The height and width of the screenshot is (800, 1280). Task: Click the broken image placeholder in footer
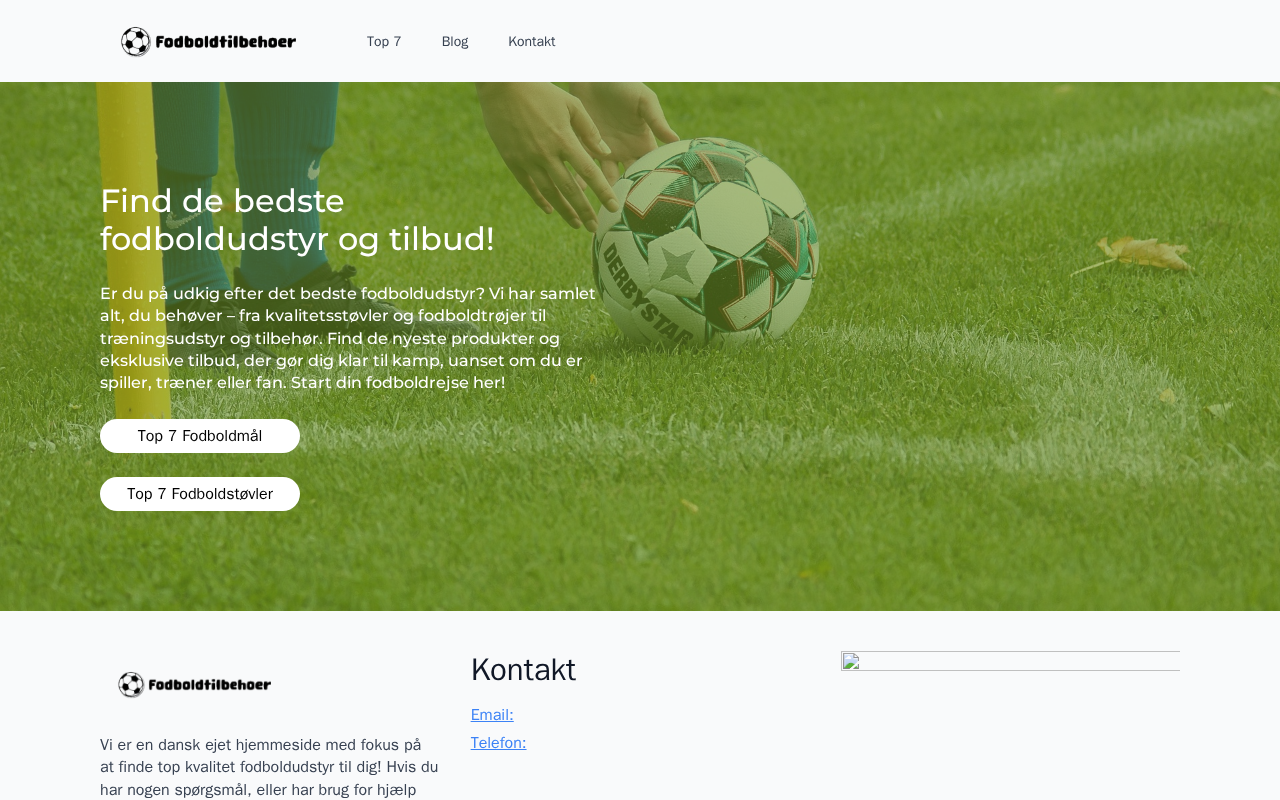coord(1010,661)
